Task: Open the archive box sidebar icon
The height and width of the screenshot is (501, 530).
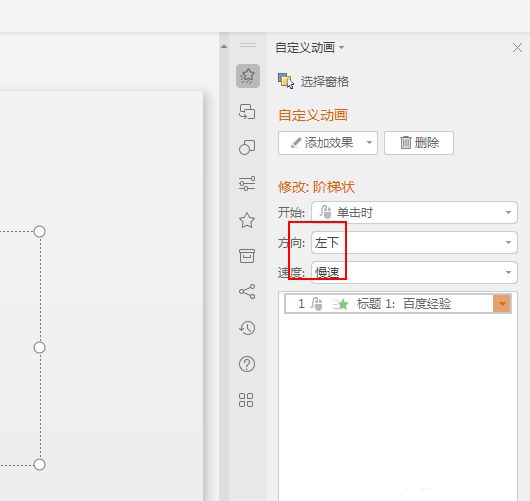Action: coord(247,256)
